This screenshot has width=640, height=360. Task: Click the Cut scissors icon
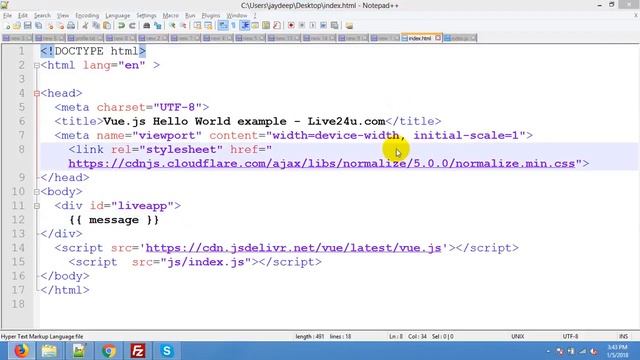(x=85, y=26)
